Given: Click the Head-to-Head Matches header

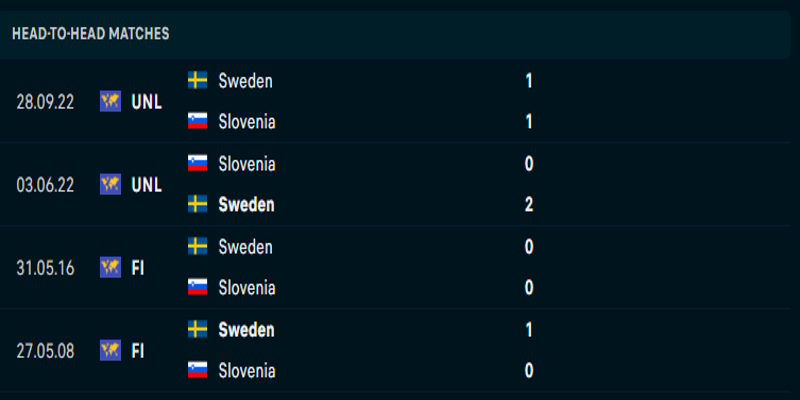Looking at the screenshot, I should coord(91,34).
